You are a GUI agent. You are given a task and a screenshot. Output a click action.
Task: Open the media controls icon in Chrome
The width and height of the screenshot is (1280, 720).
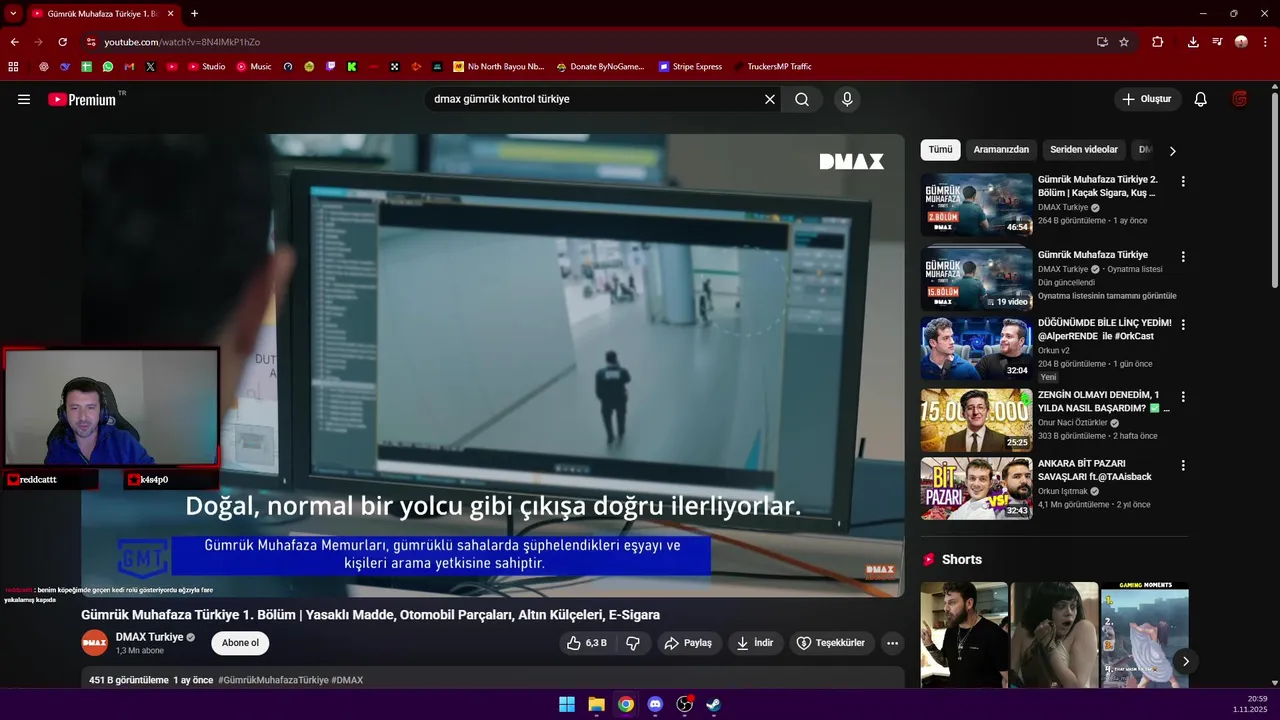click(1217, 42)
